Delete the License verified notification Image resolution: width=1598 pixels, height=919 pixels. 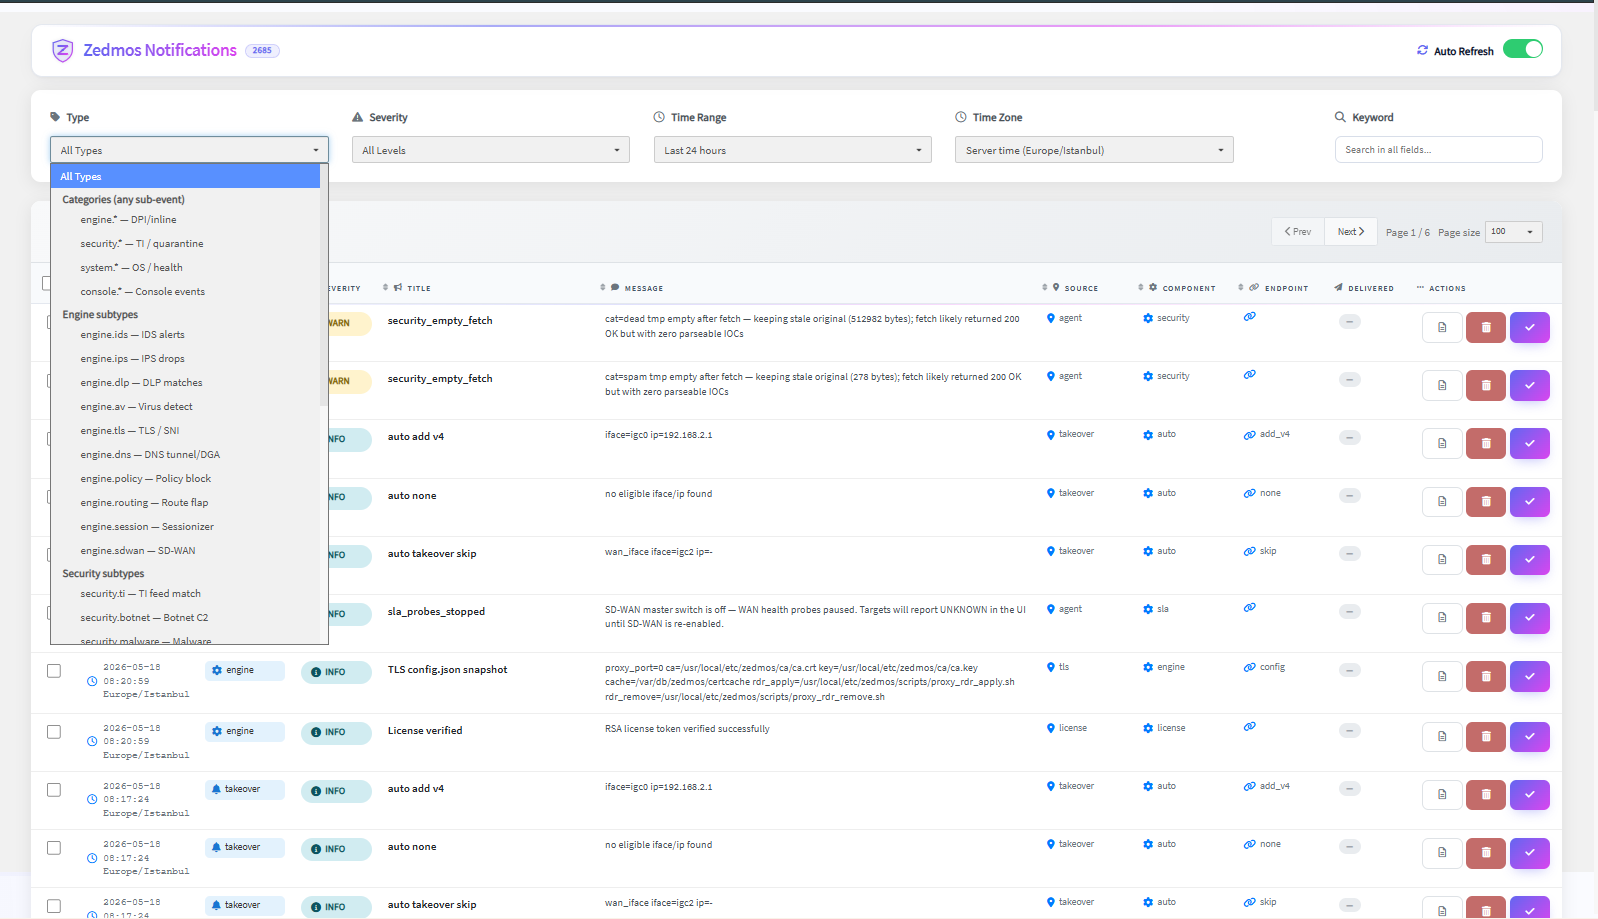(1486, 737)
